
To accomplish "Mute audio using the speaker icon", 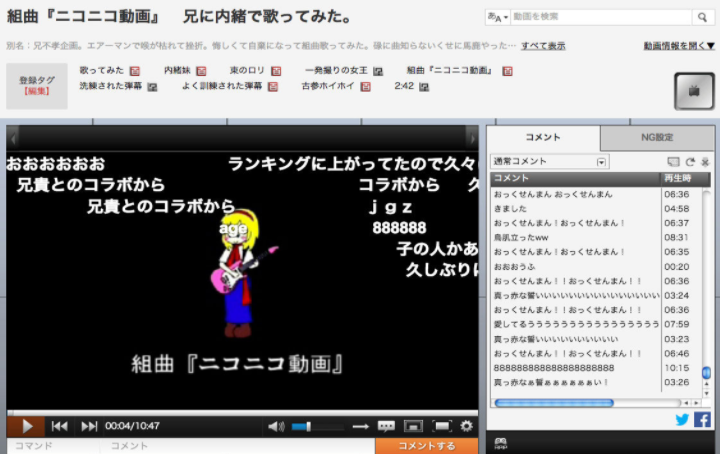I will point(276,427).
